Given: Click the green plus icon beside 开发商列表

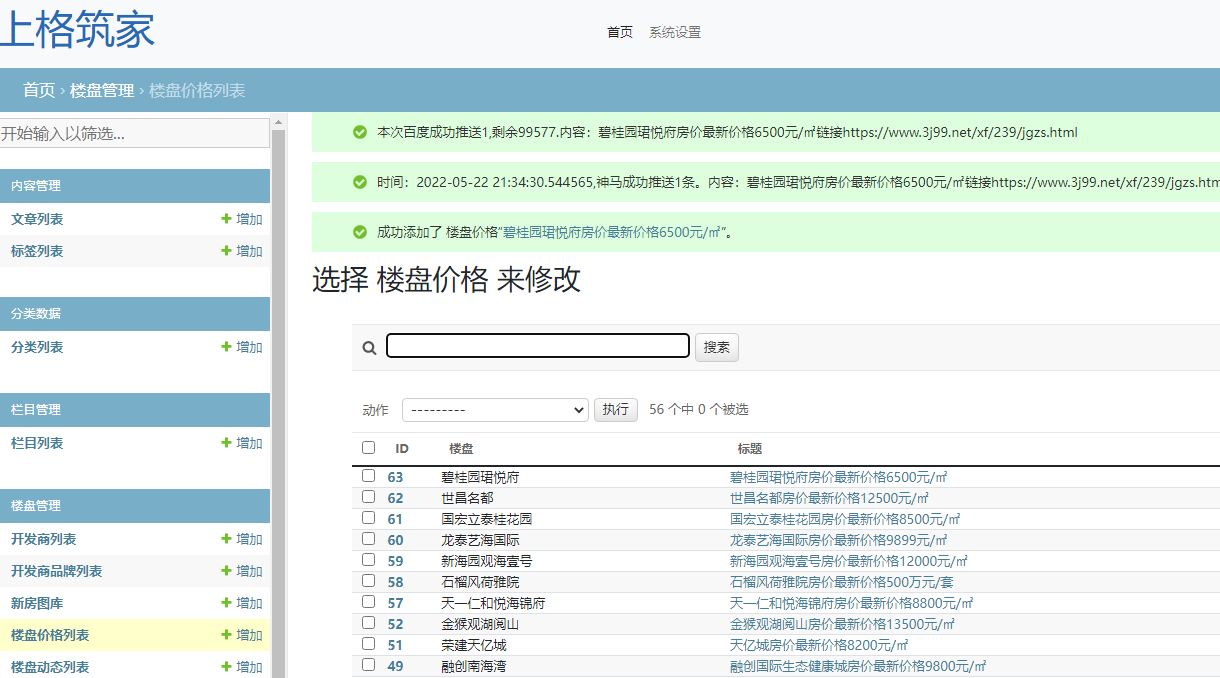Looking at the screenshot, I should pyautogui.click(x=227, y=539).
